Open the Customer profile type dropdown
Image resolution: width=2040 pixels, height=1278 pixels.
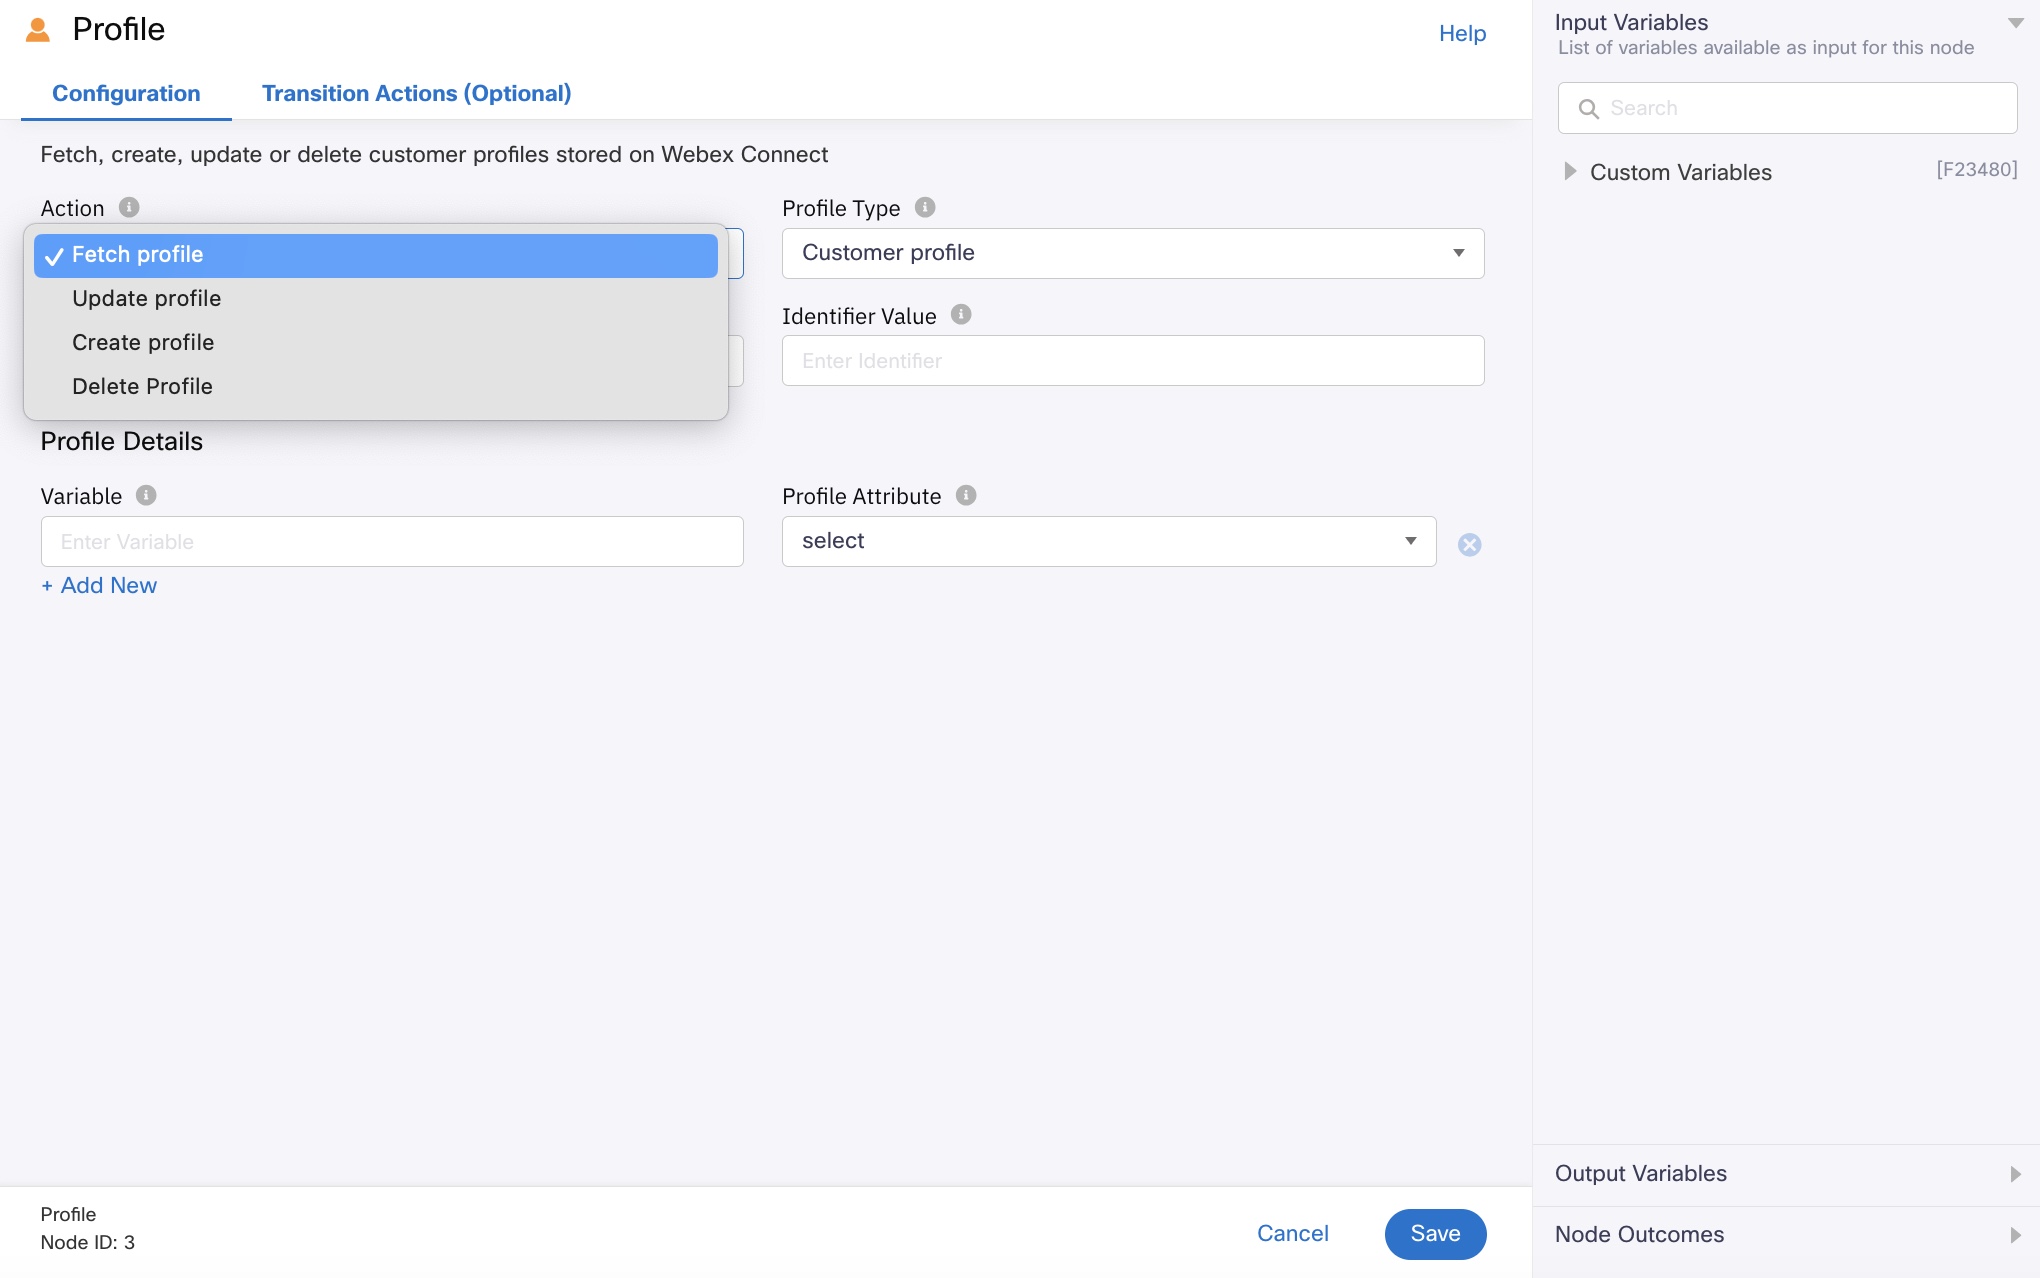1133,252
